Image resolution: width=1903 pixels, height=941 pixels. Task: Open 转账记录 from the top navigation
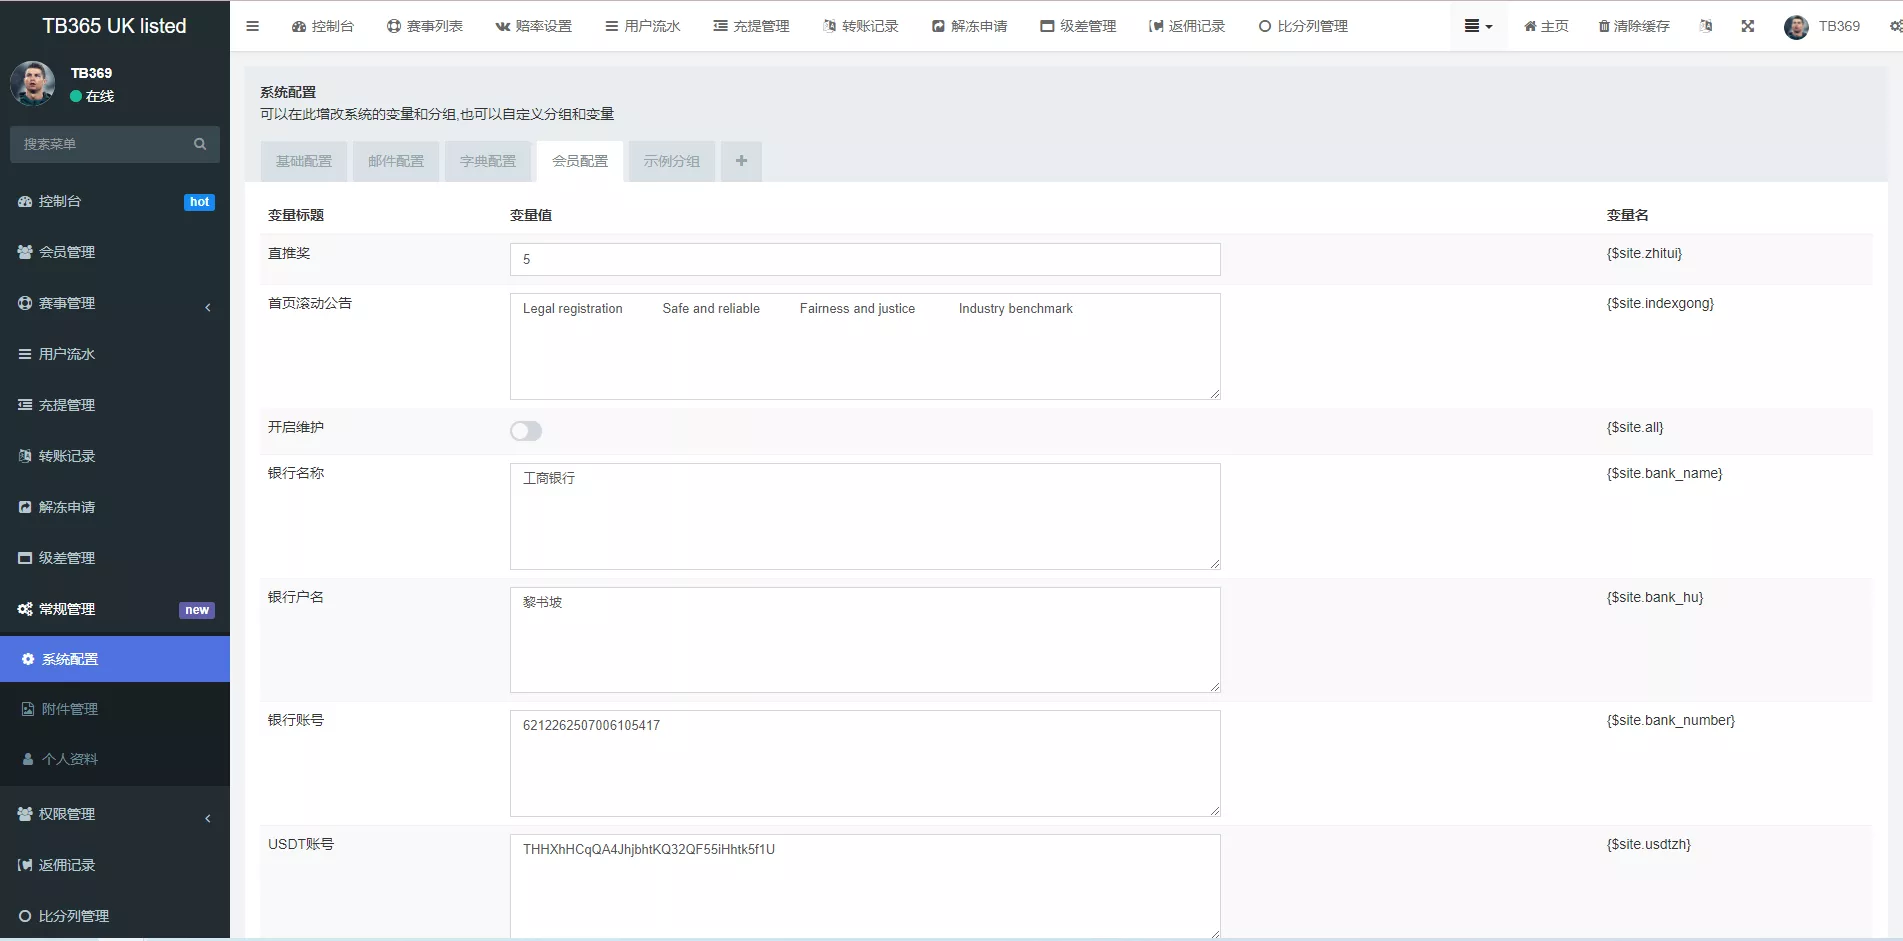coord(860,26)
